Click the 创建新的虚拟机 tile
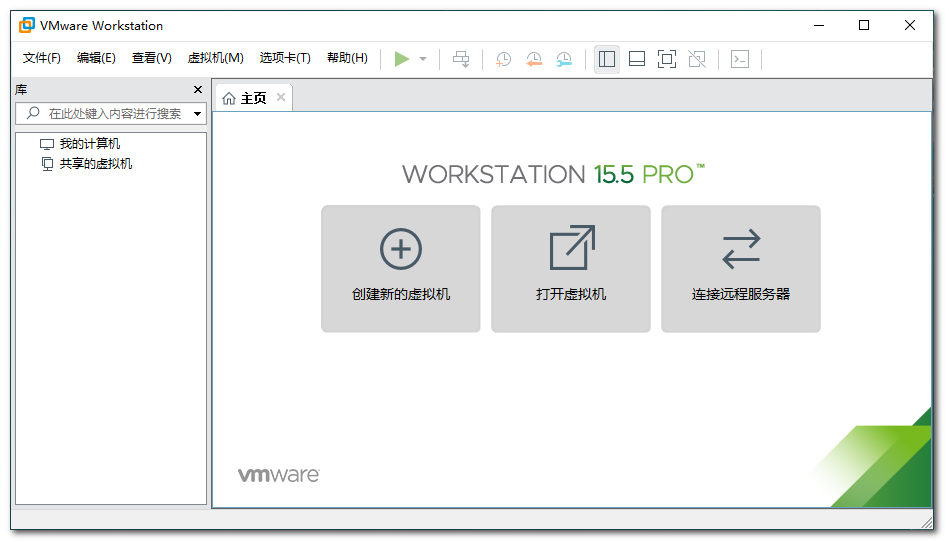The height and width of the screenshot is (541, 945). (x=401, y=268)
